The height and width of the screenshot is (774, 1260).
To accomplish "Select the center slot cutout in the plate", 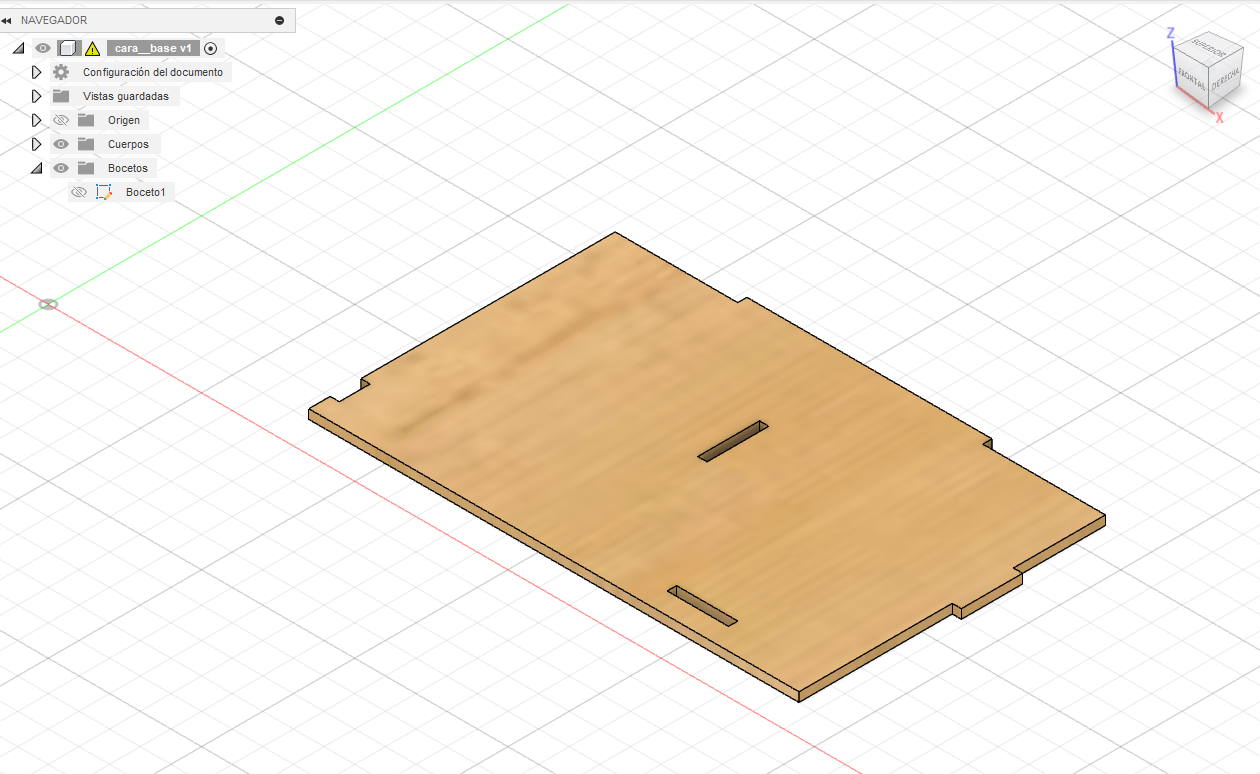I will pyautogui.click(x=733, y=441).
